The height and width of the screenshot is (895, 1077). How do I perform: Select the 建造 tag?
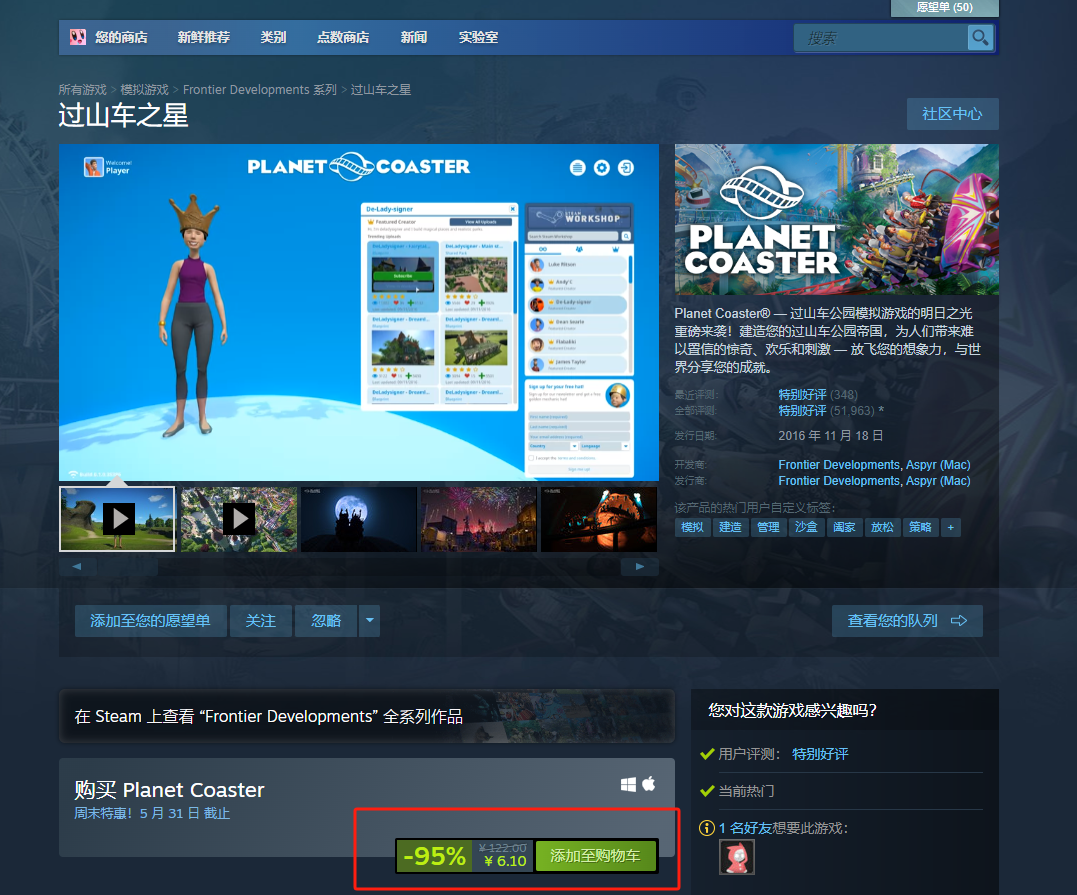coord(730,527)
